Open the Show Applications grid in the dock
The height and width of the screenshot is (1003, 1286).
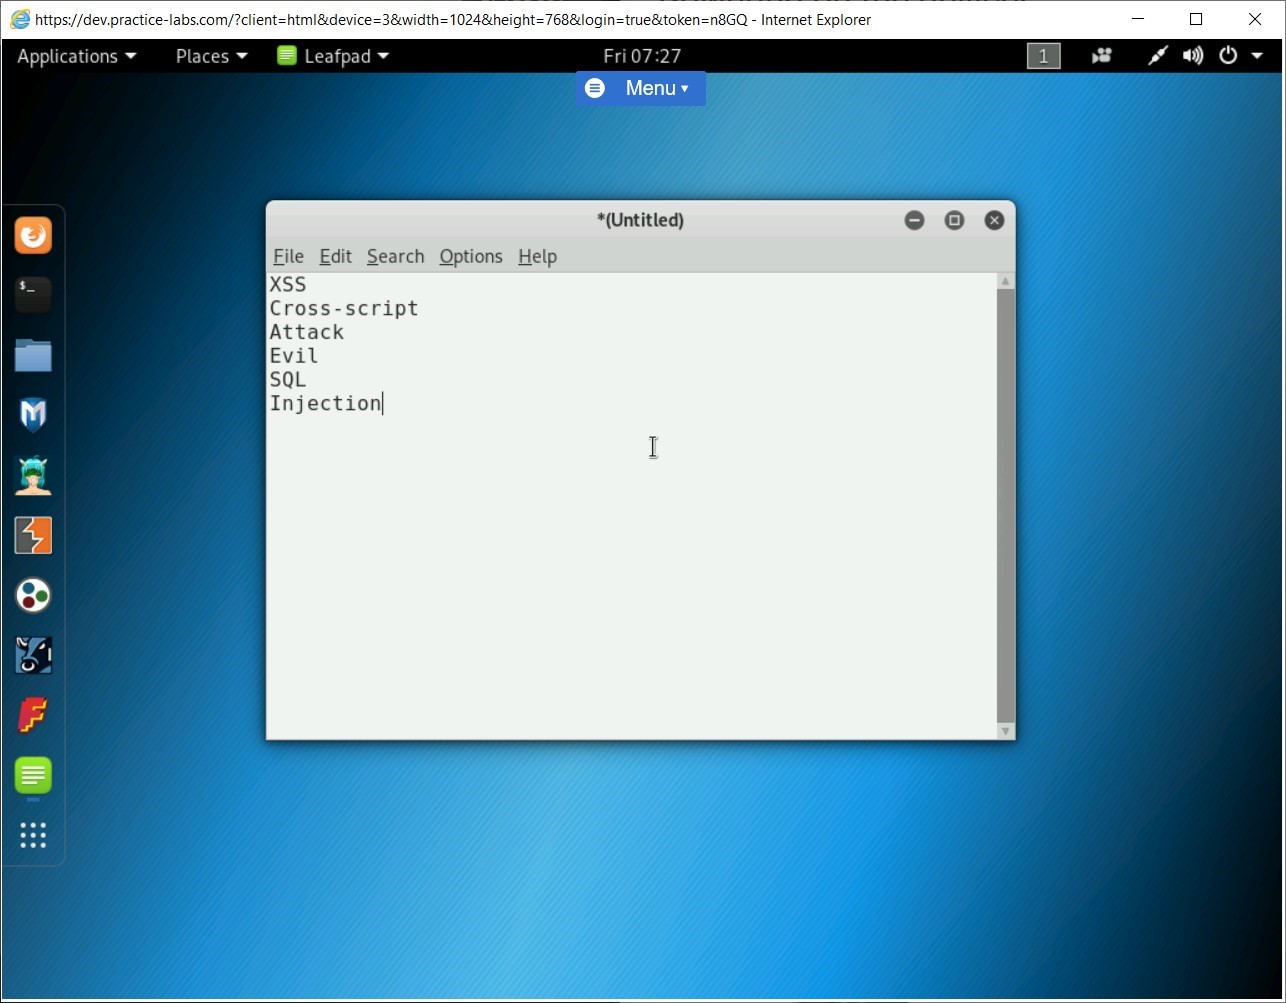pos(33,836)
